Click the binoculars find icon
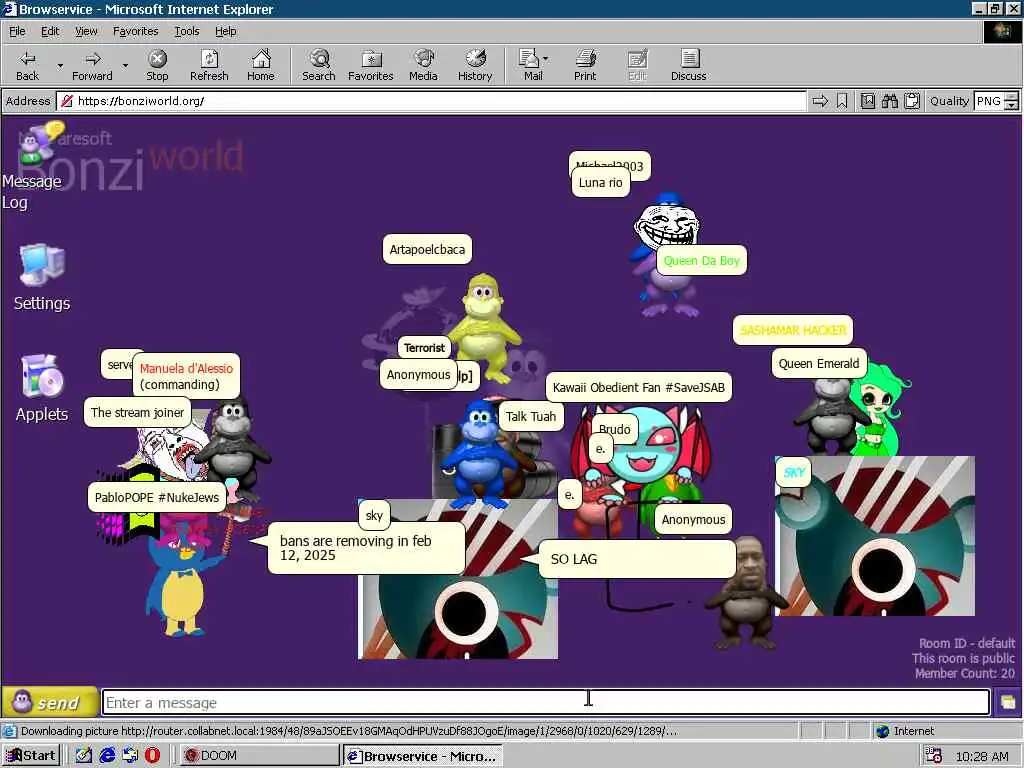Screen dimensions: 1024x768 click(889, 101)
